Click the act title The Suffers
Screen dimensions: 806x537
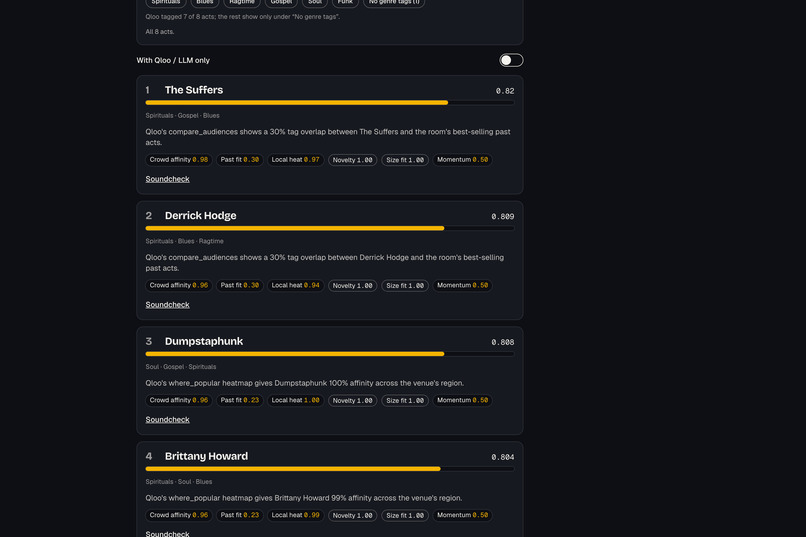[x=194, y=90]
